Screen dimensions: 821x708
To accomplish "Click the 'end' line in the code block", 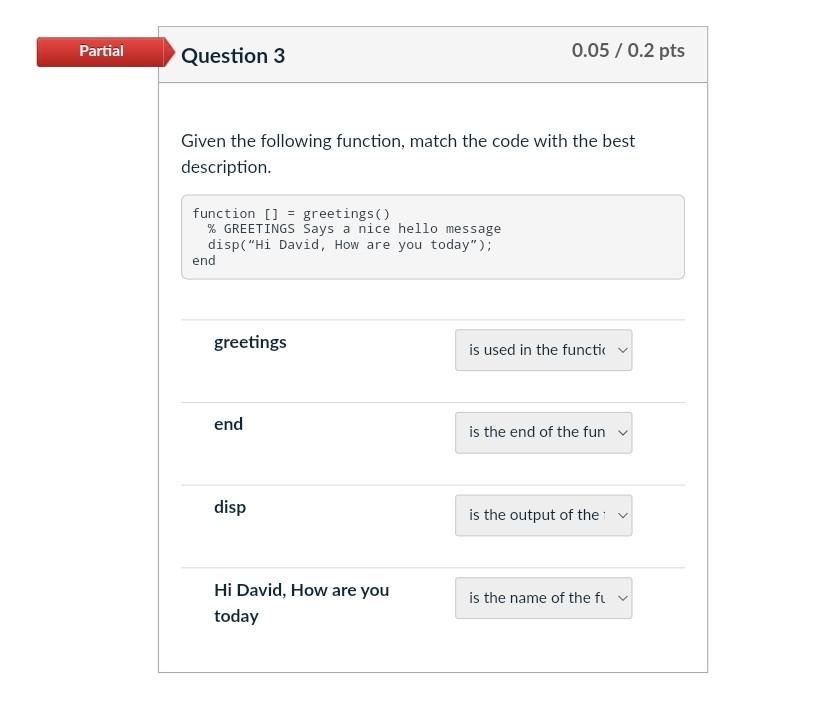I will click(204, 260).
